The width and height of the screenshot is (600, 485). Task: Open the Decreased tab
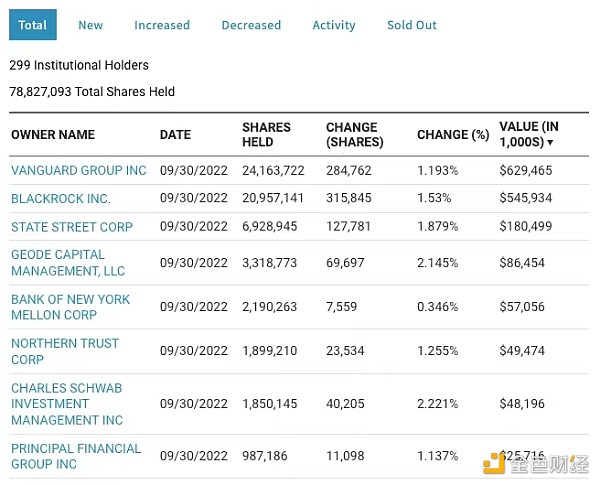pos(251,25)
